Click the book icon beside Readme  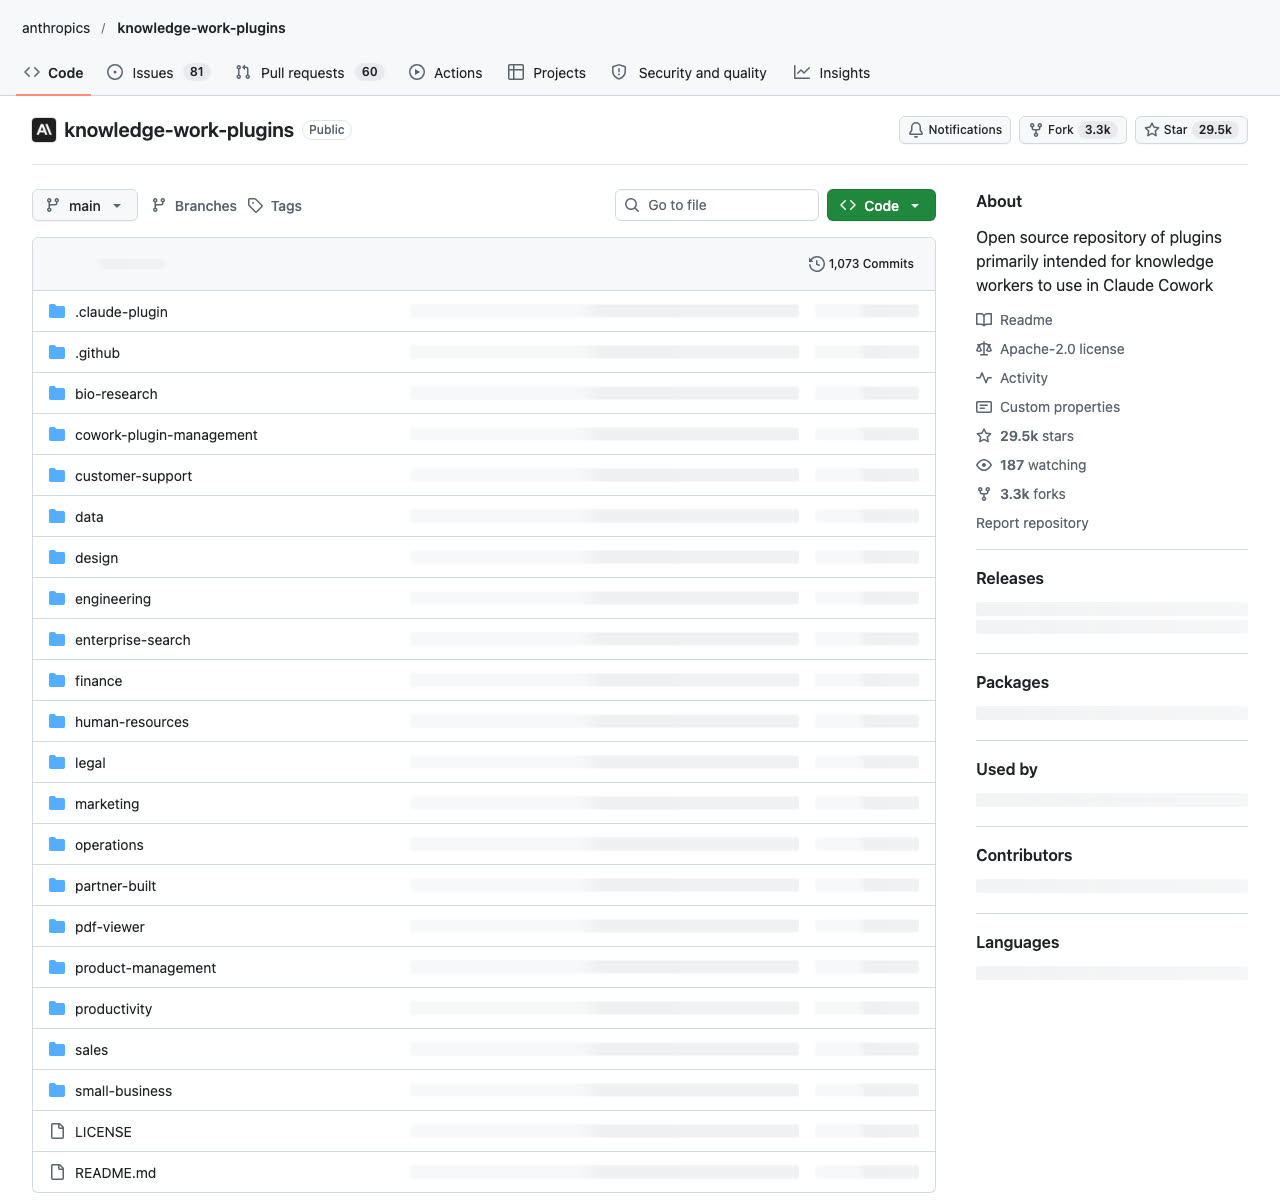984,320
